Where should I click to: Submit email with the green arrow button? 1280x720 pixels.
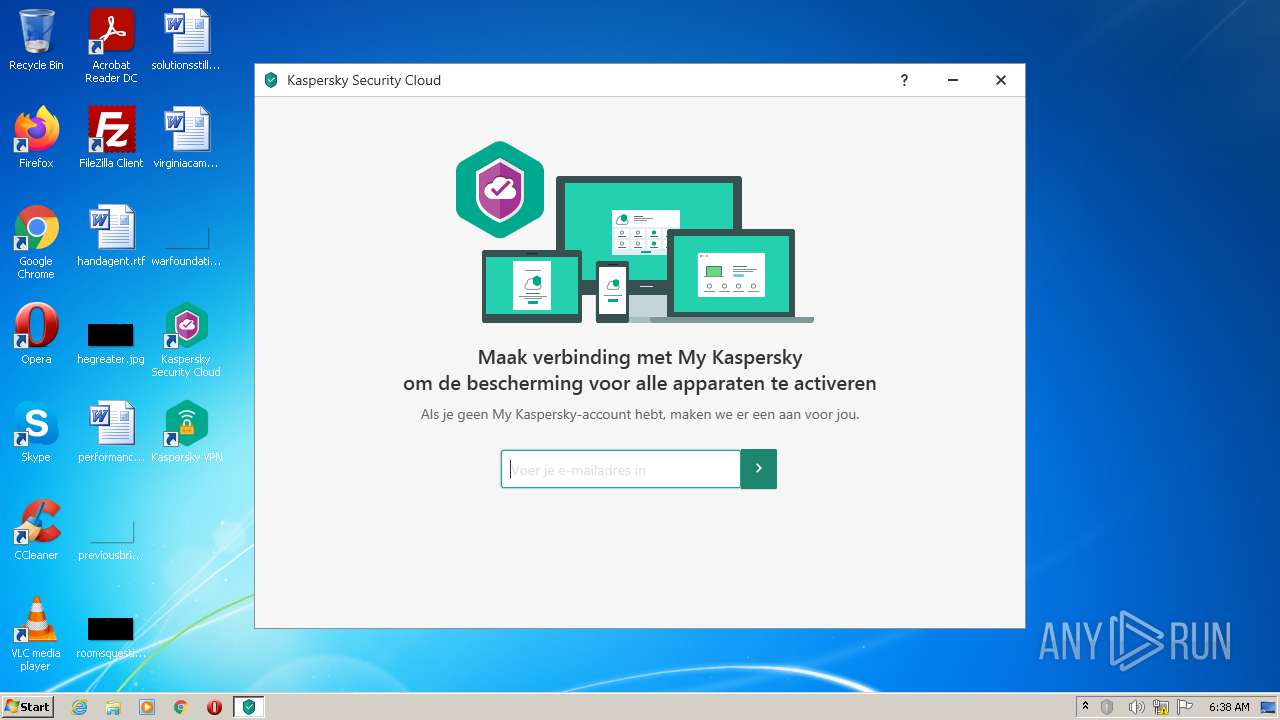click(759, 469)
